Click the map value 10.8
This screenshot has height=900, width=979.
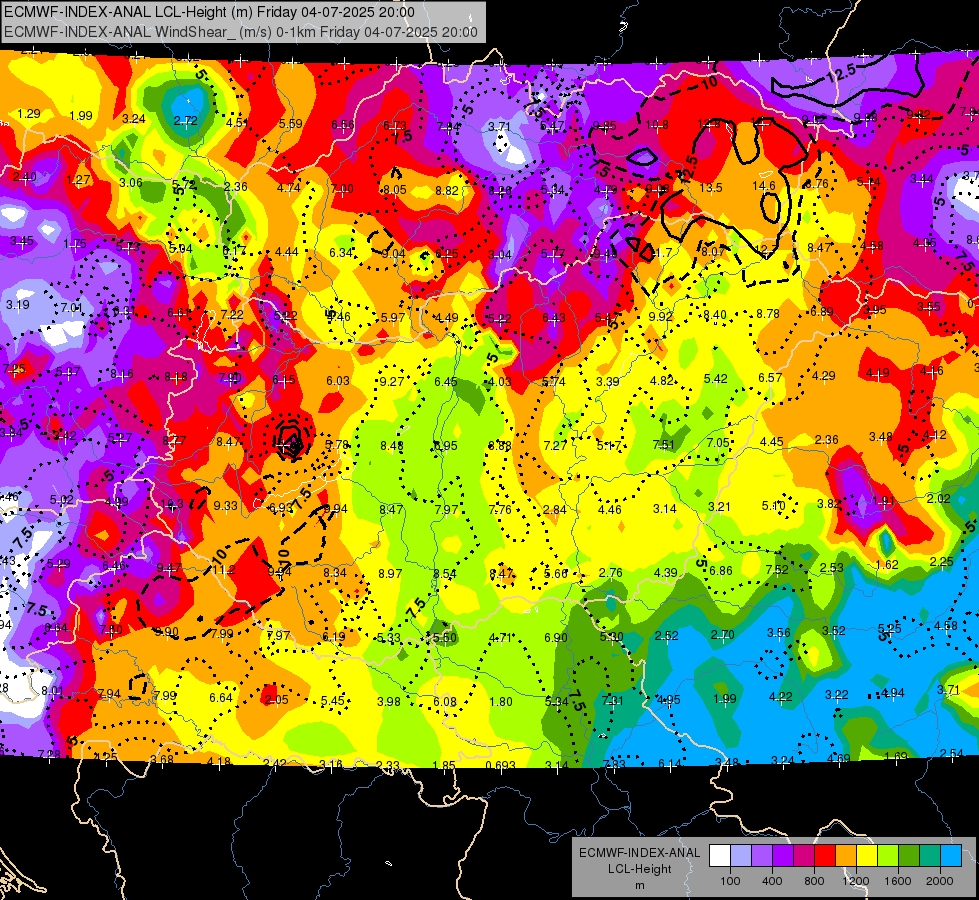point(657,125)
